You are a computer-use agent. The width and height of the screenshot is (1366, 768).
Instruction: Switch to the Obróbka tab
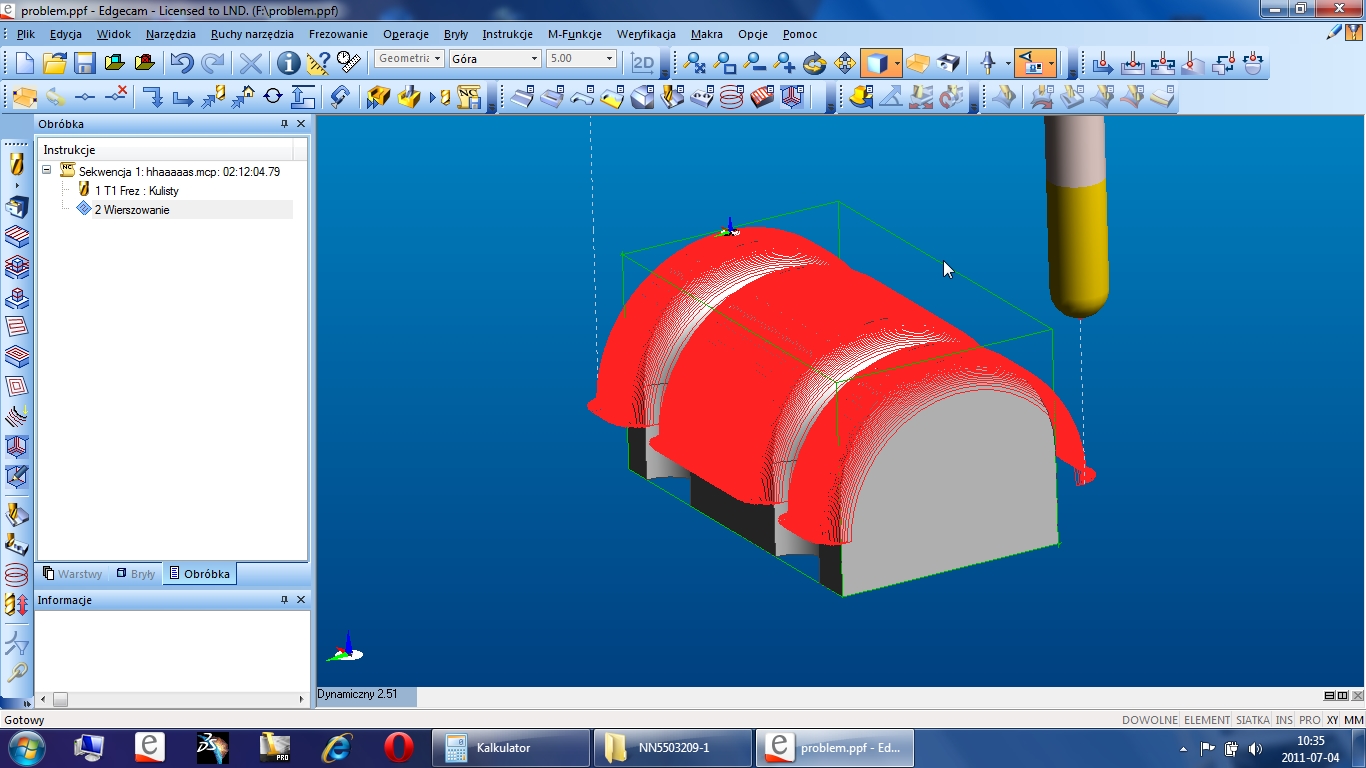200,574
